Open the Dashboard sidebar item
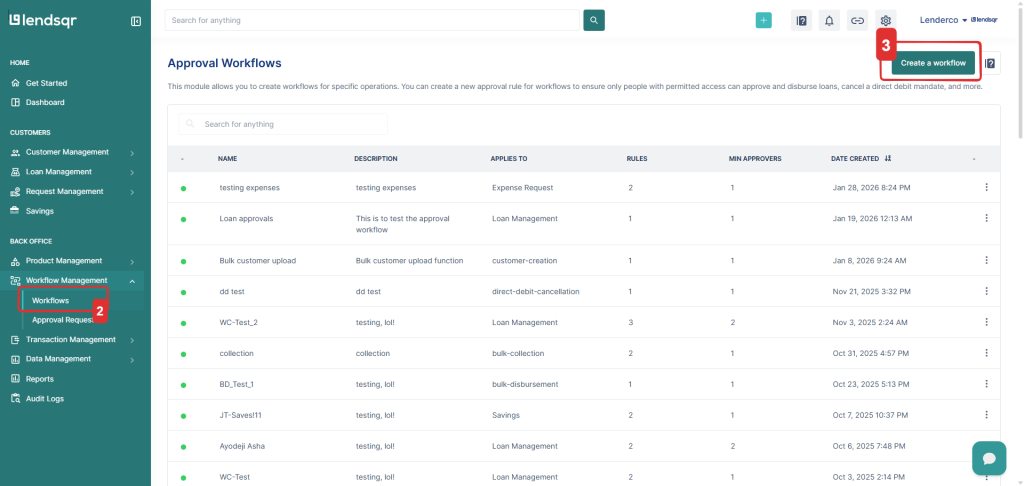1024x486 pixels. tap(45, 102)
